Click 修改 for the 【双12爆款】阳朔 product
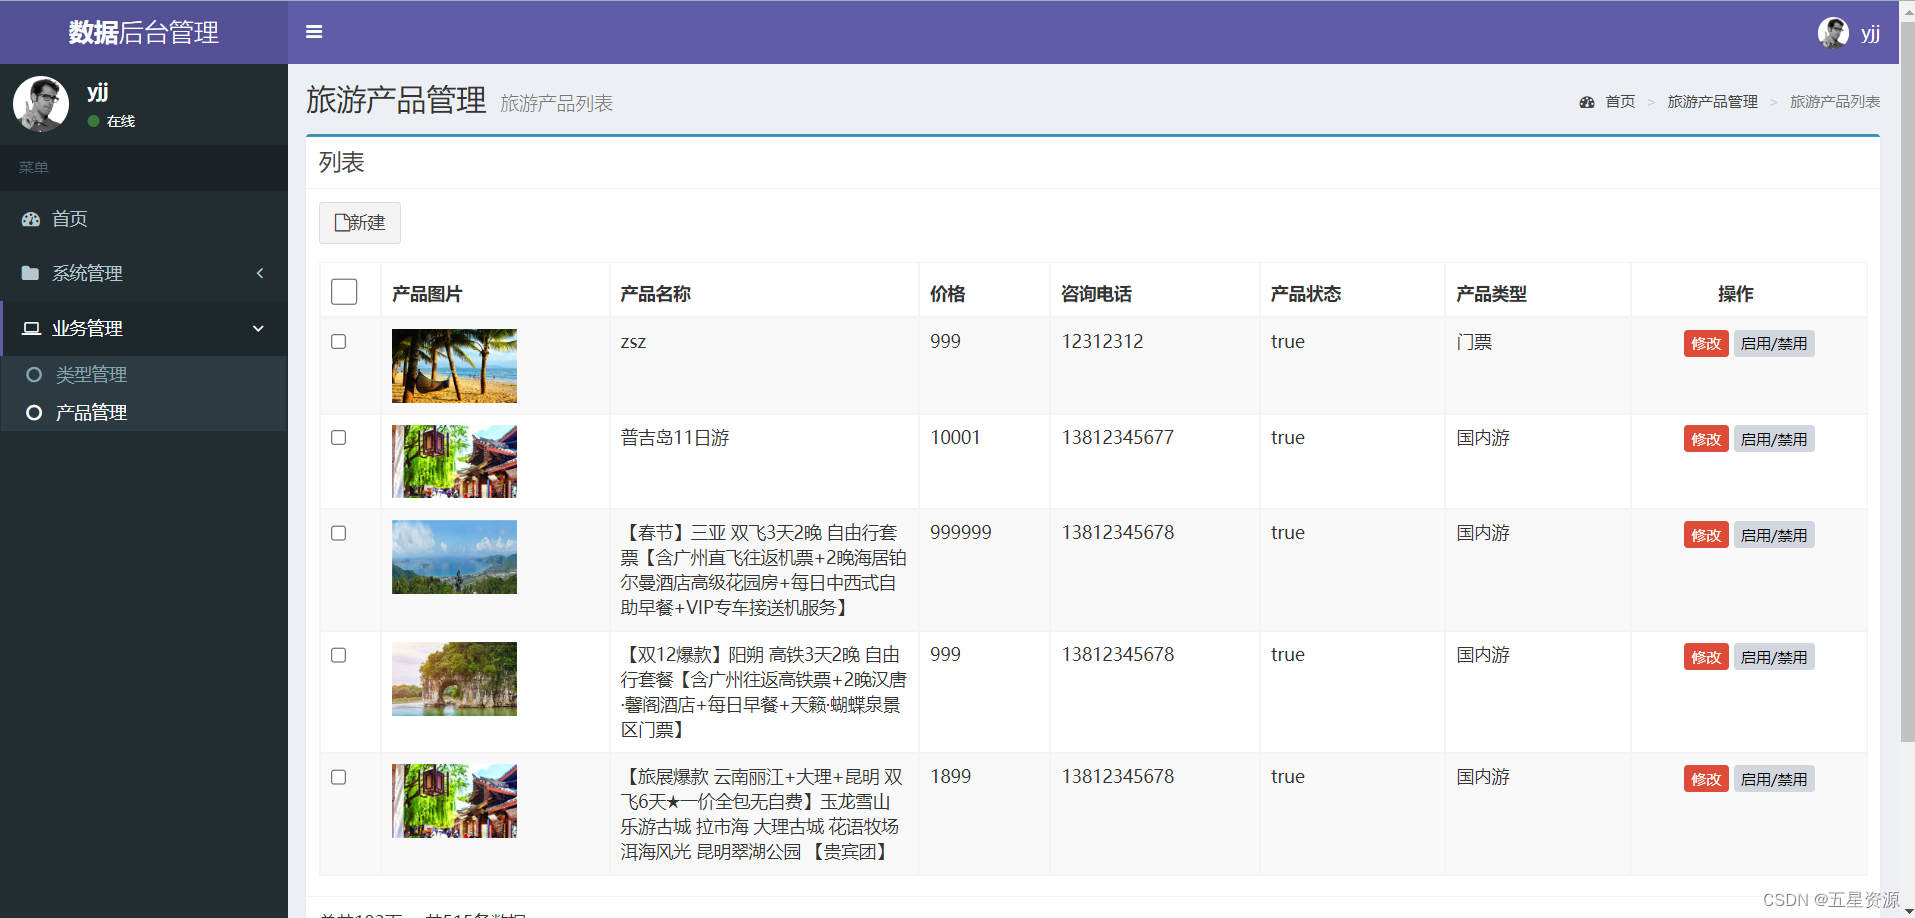This screenshot has width=1915, height=918. [x=1706, y=657]
